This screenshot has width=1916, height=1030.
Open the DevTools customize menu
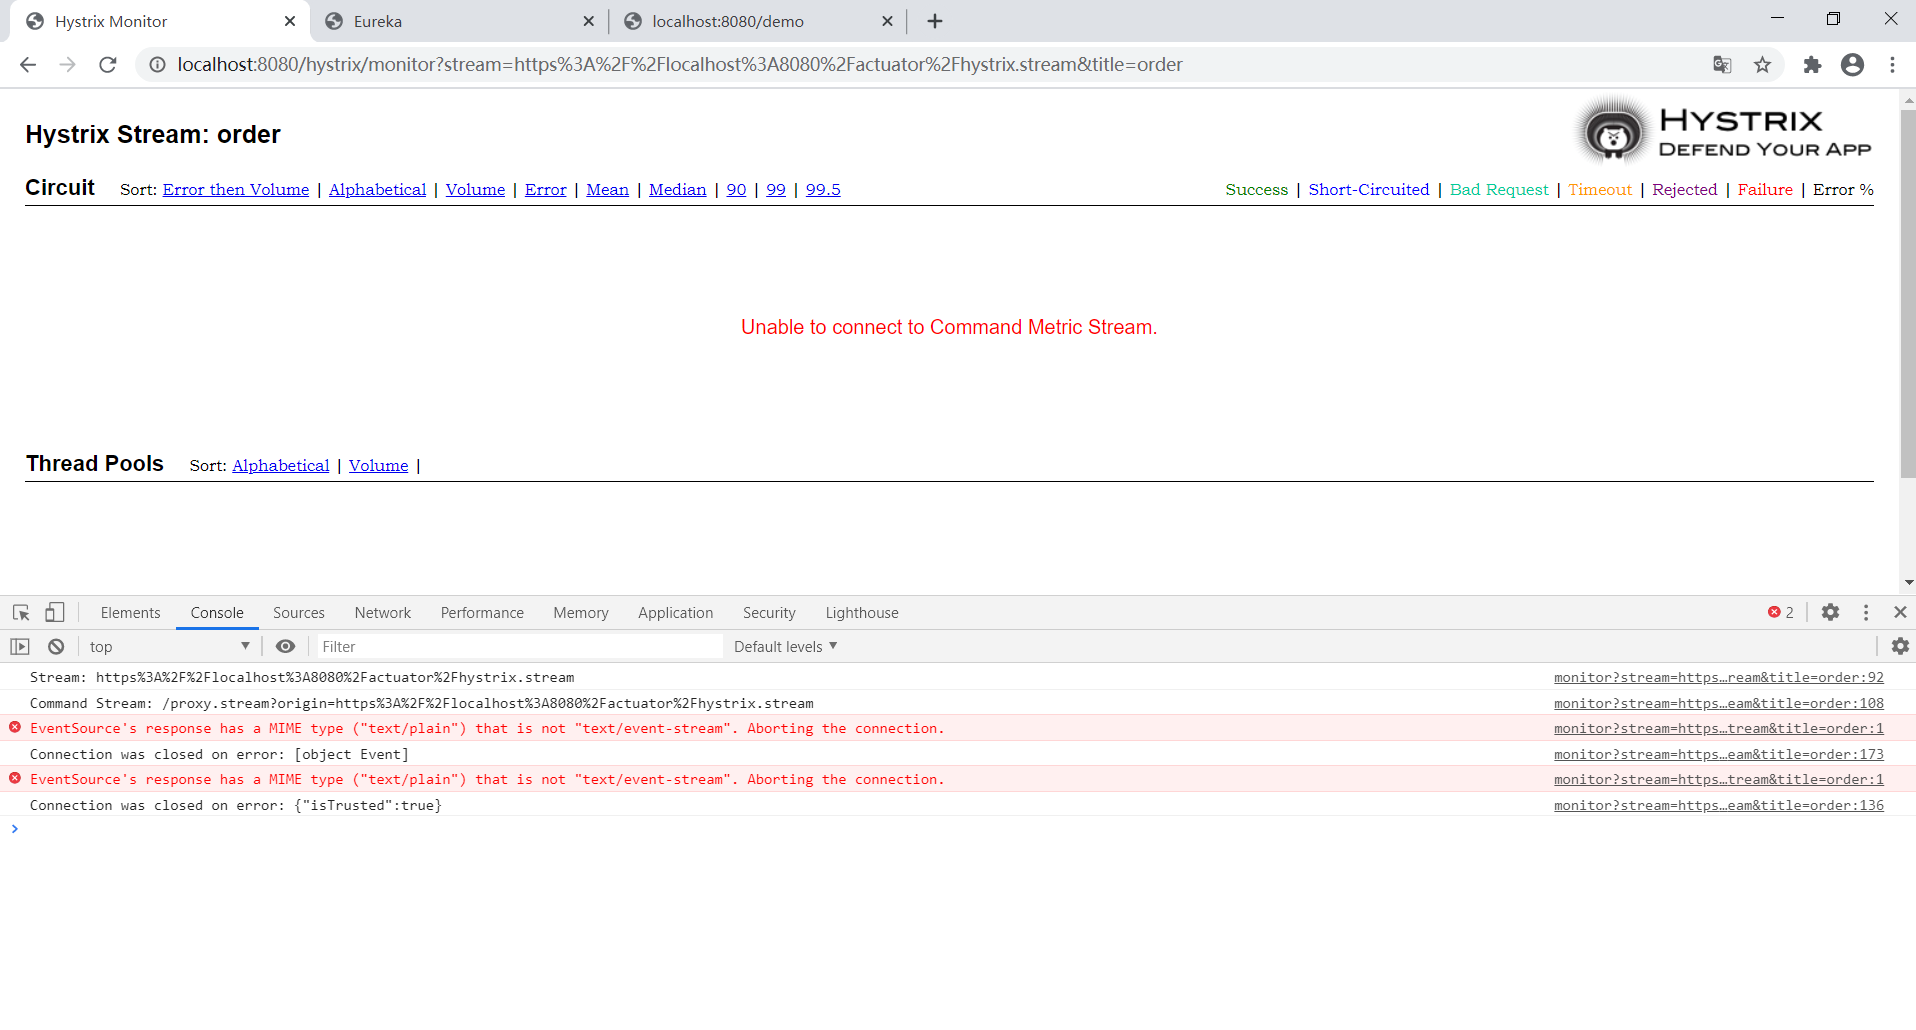[1866, 612]
